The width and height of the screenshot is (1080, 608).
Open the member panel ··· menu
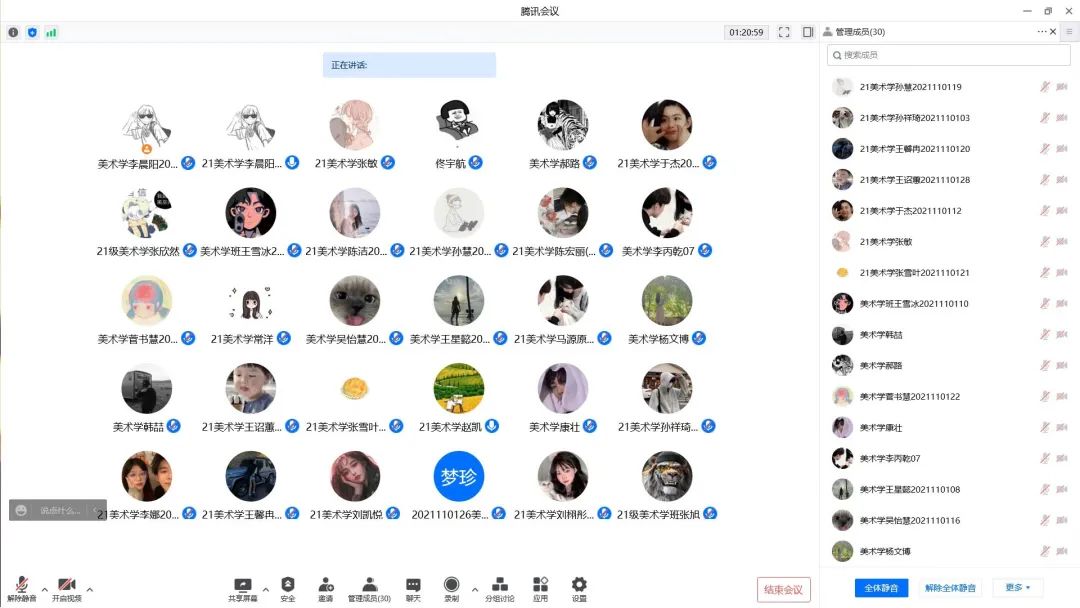click(1041, 31)
